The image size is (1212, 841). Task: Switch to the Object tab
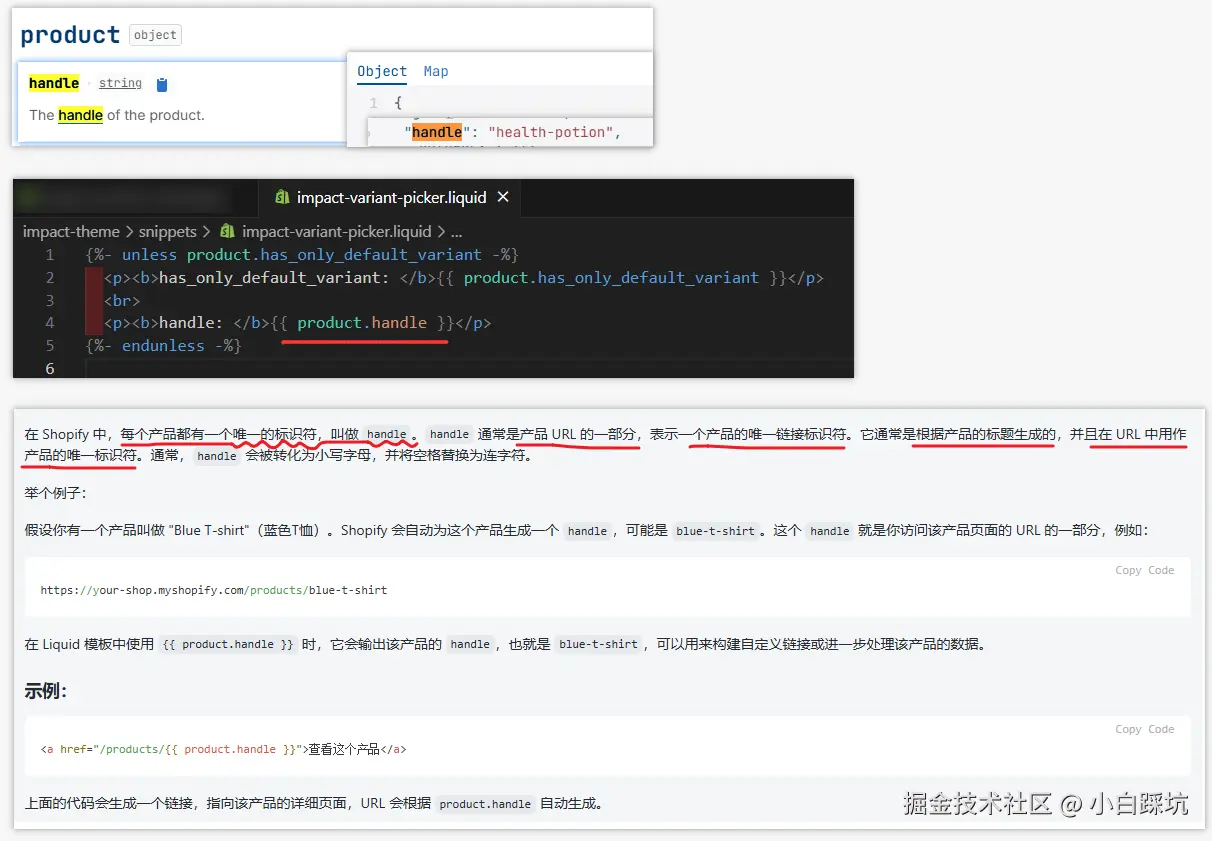point(382,71)
